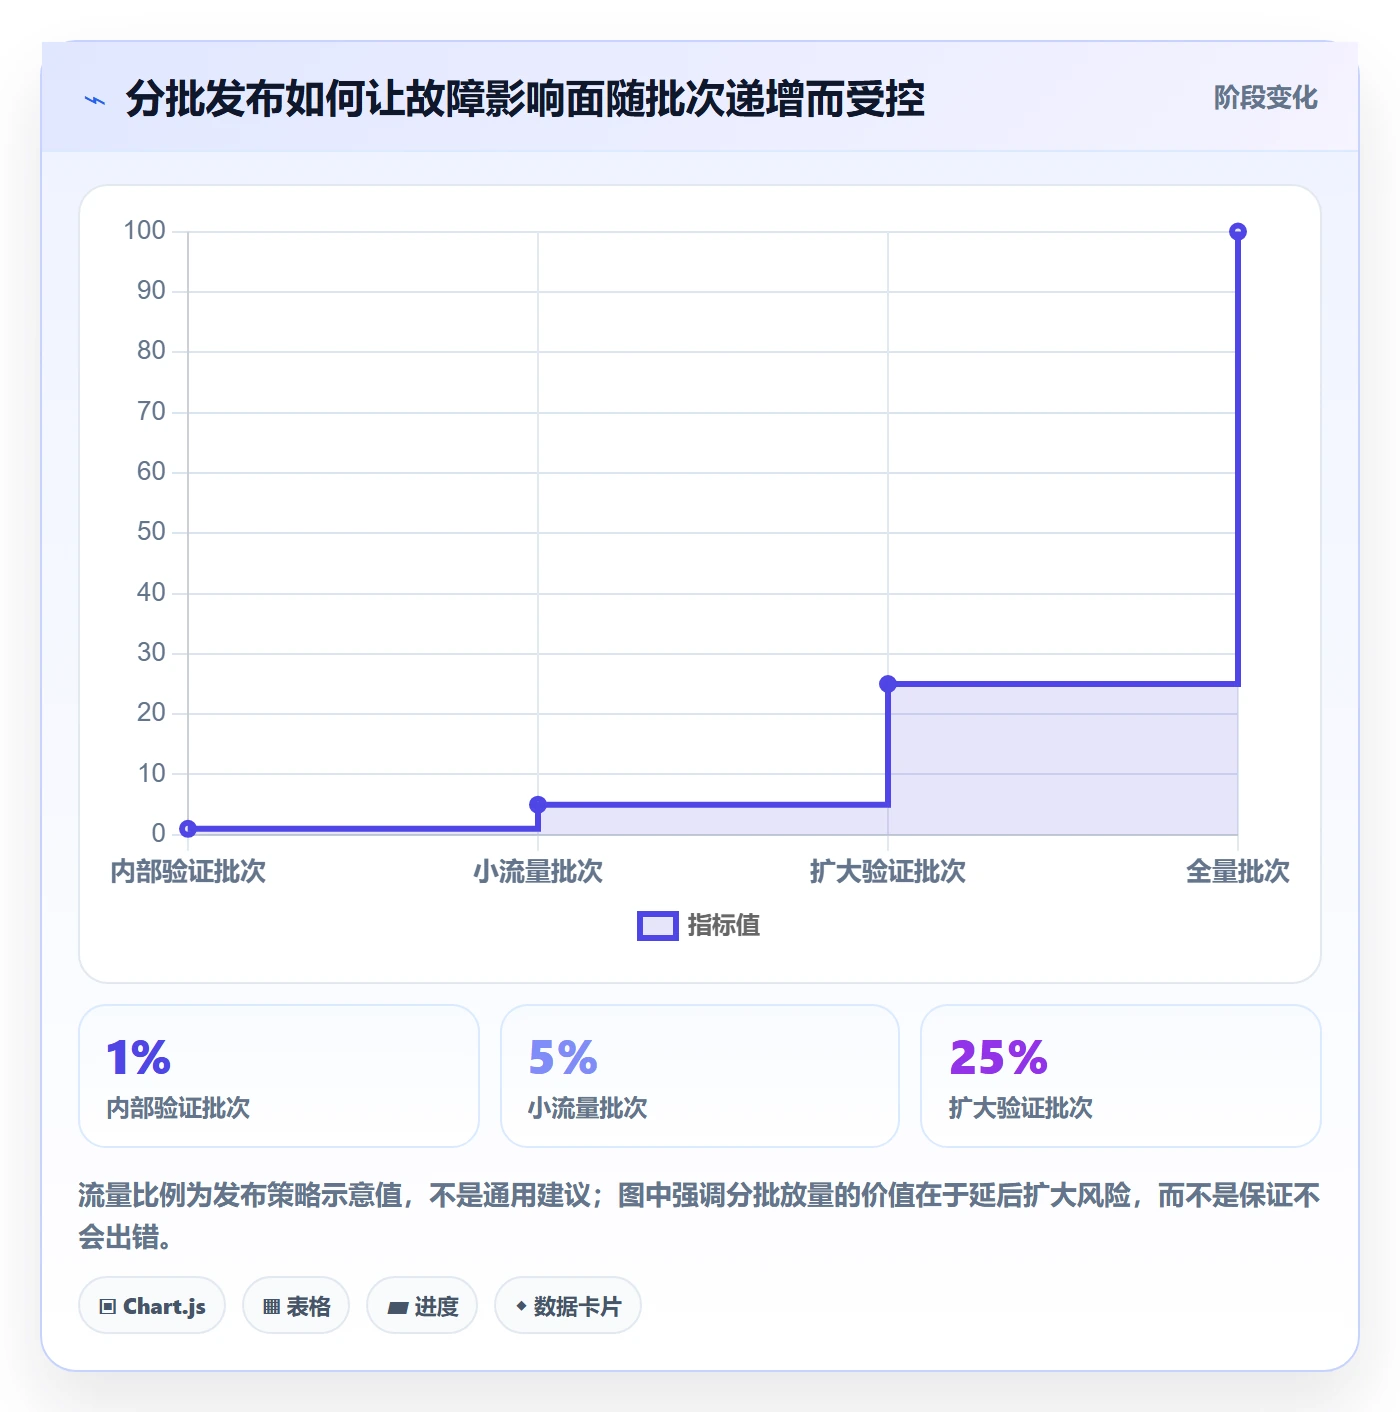Click the 表格 tag chip

coord(296,1306)
